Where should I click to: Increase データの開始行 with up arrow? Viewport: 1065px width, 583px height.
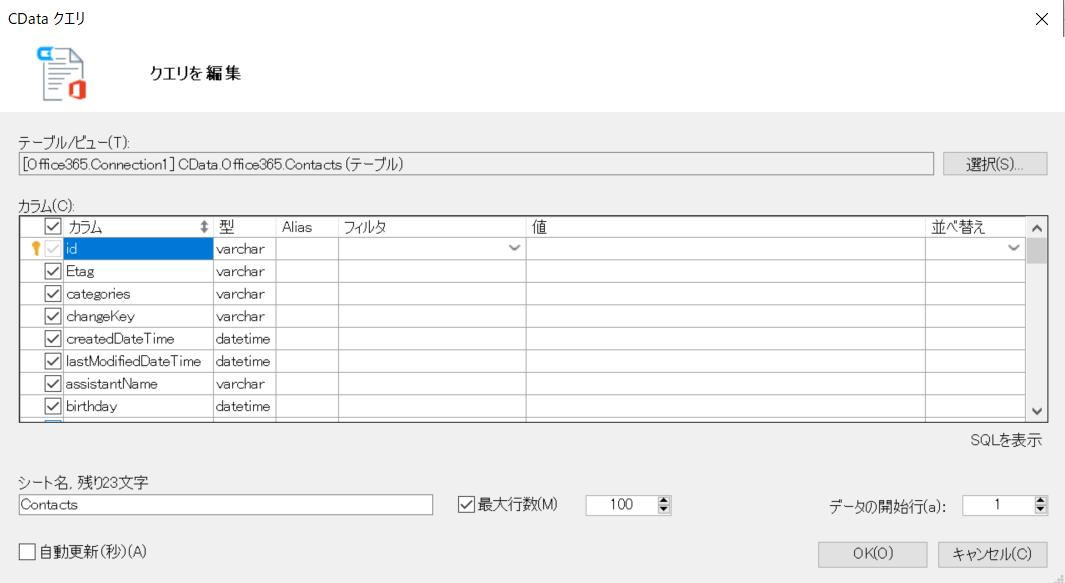[1041, 500]
